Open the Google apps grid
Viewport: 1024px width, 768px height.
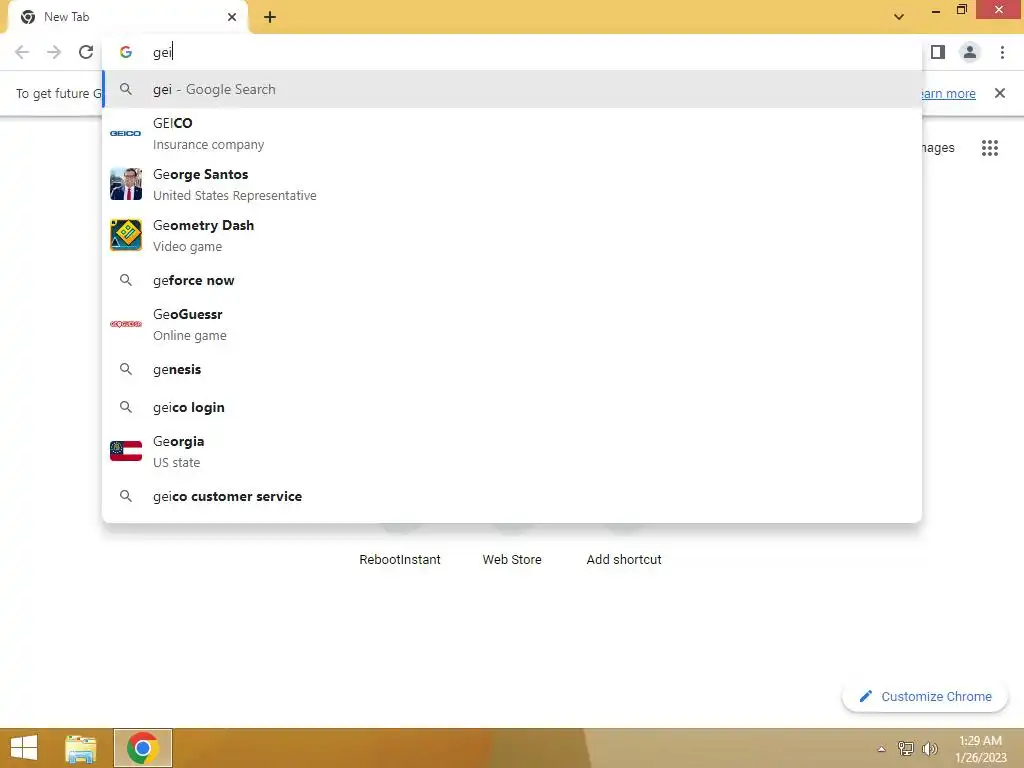coord(989,148)
